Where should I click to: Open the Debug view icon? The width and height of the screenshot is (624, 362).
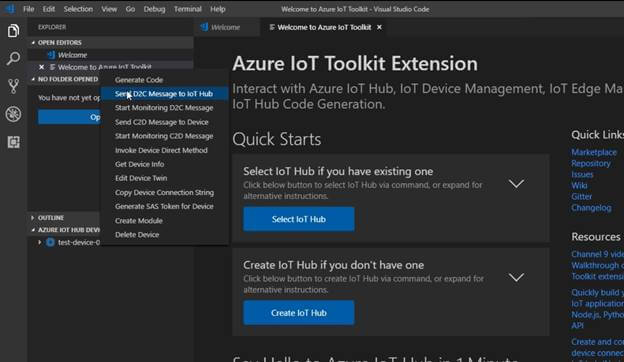(x=13, y=114)
